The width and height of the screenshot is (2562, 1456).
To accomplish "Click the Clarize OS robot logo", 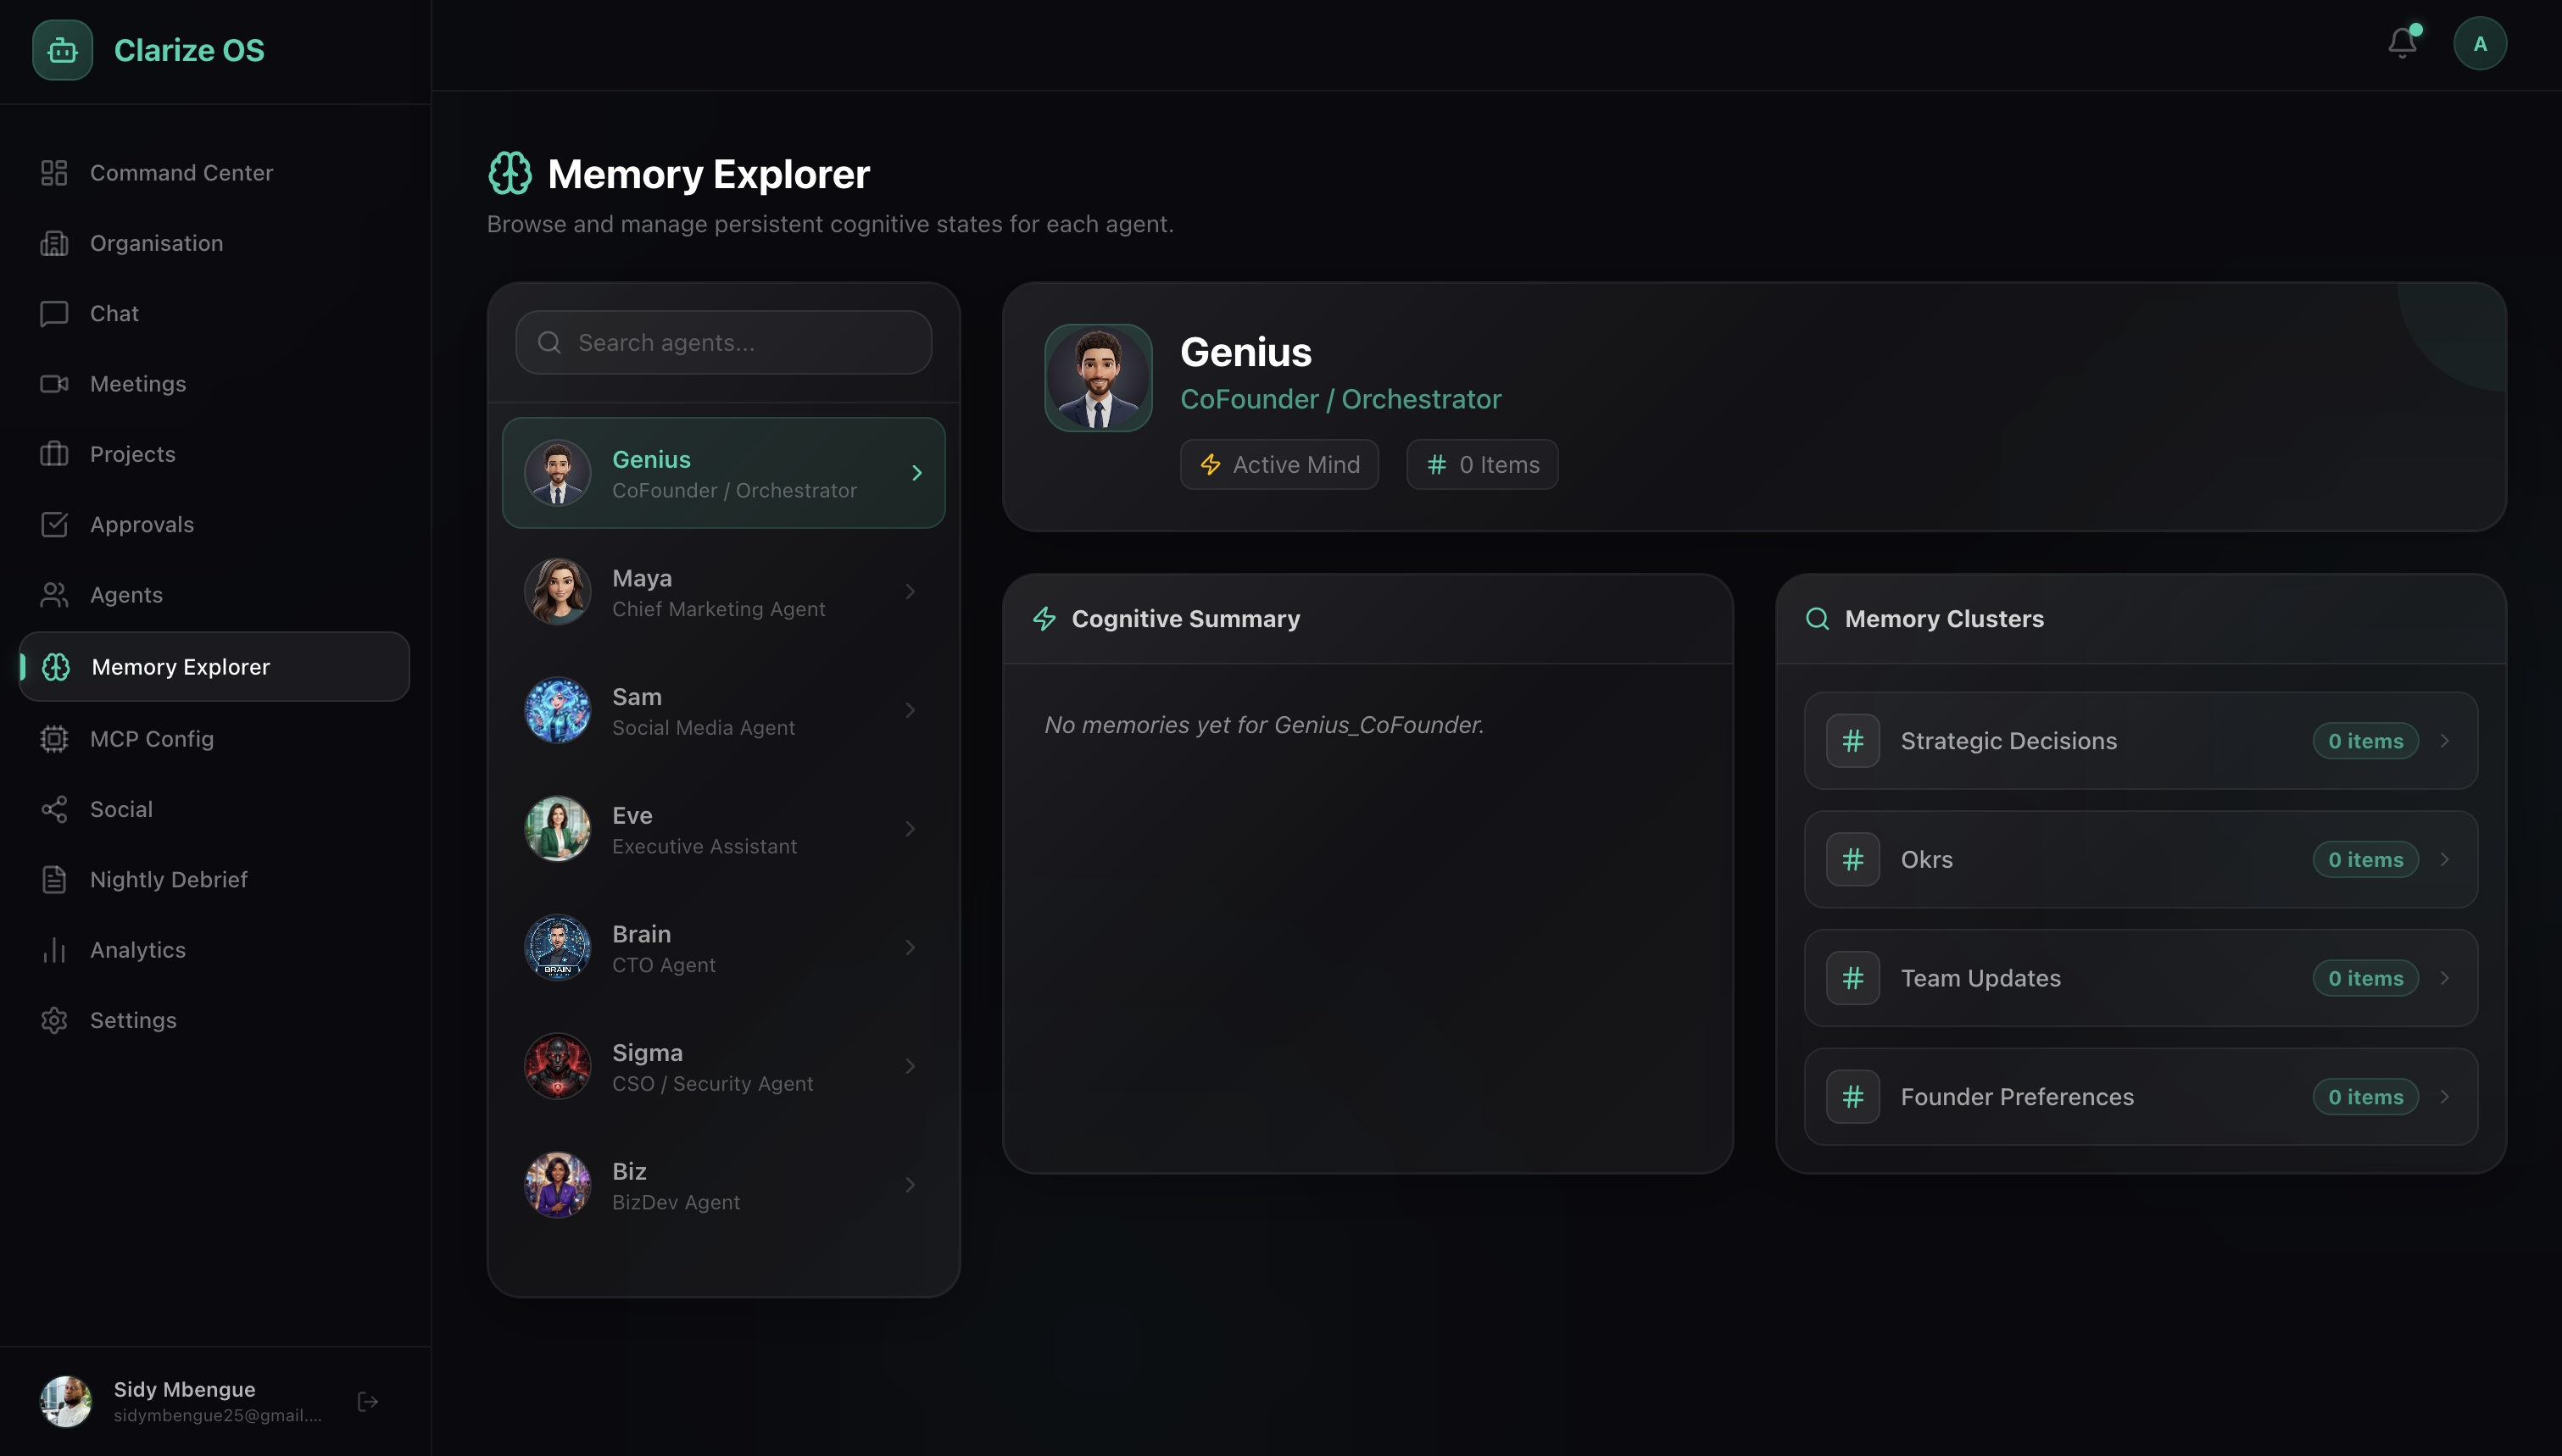I will [x=62, y=50].
